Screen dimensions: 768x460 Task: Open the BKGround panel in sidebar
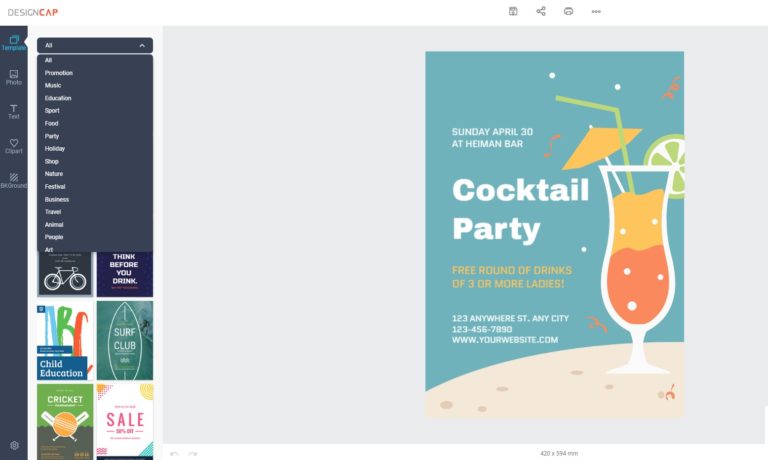point(14,180)
